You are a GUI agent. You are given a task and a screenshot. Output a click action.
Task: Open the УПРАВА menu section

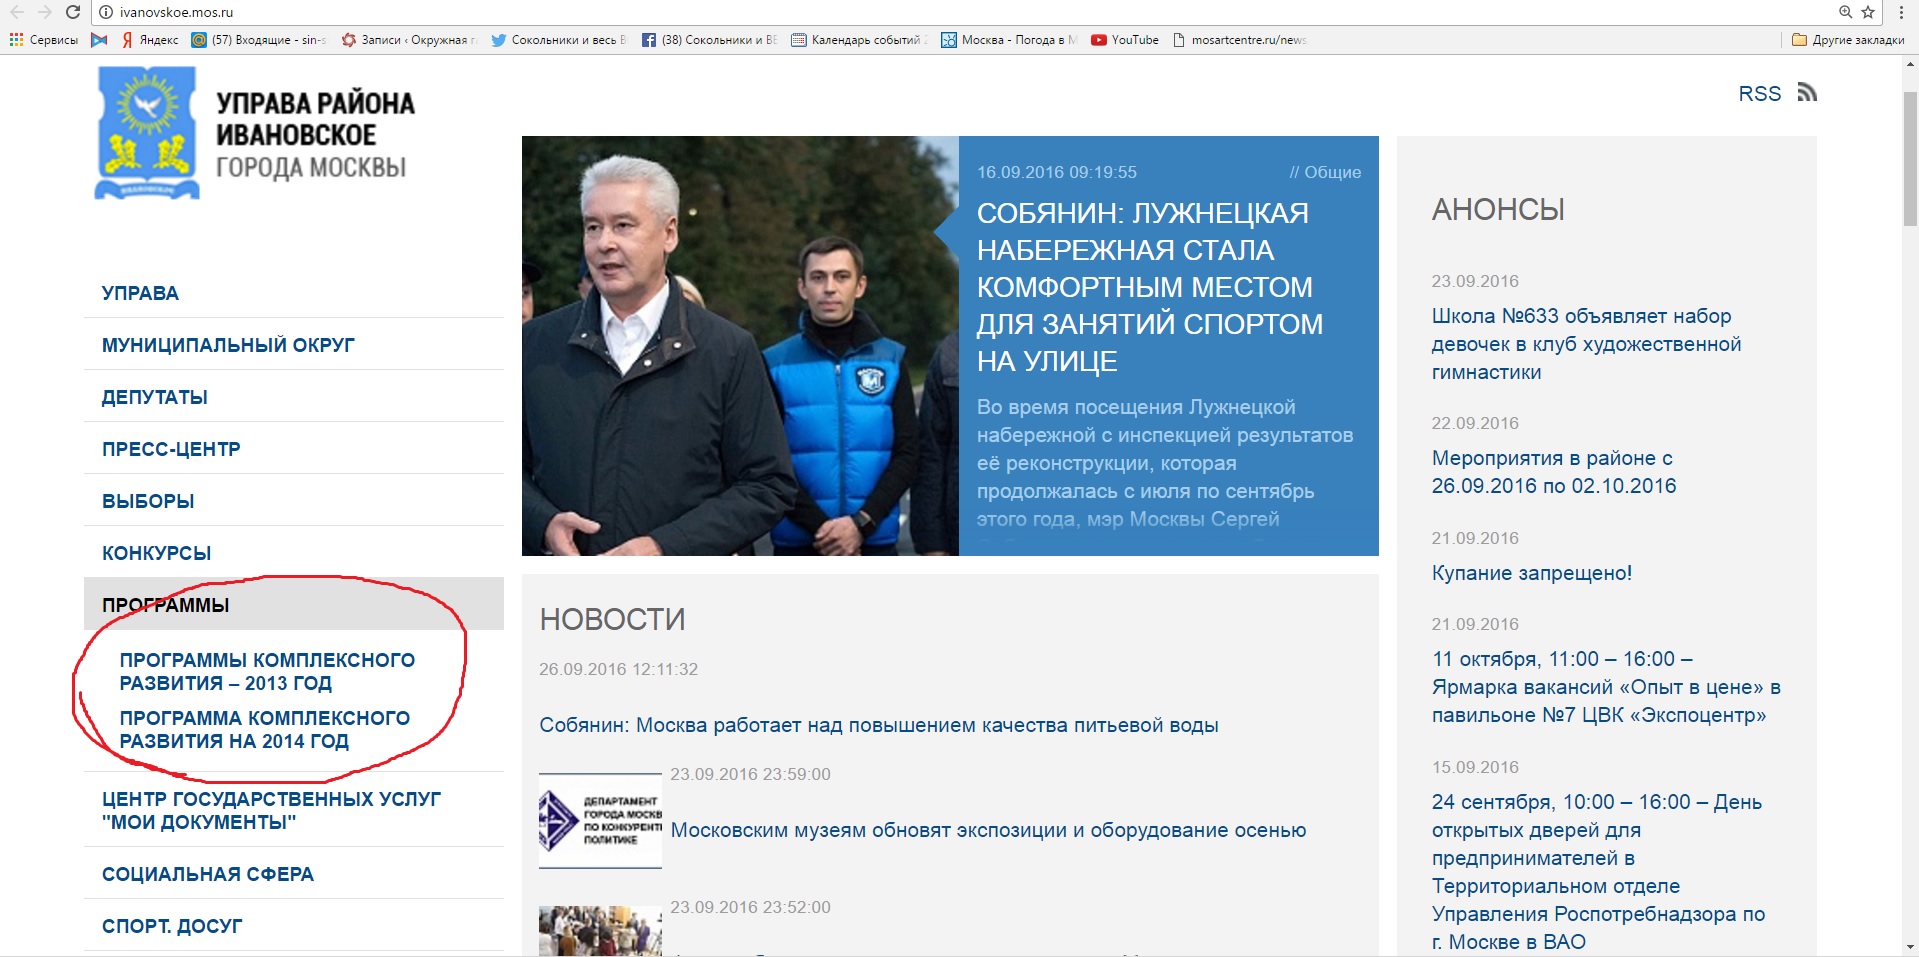[x=140, y=293]
